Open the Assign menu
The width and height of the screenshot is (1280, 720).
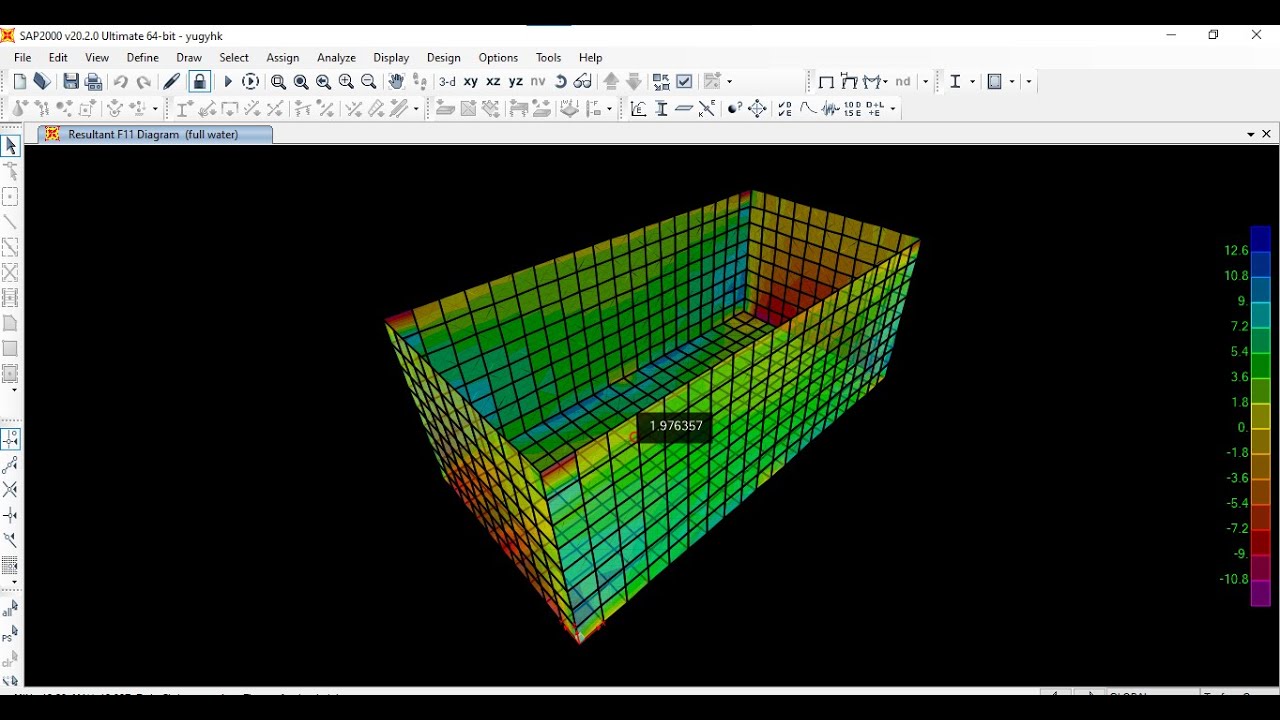pos(283,58)
